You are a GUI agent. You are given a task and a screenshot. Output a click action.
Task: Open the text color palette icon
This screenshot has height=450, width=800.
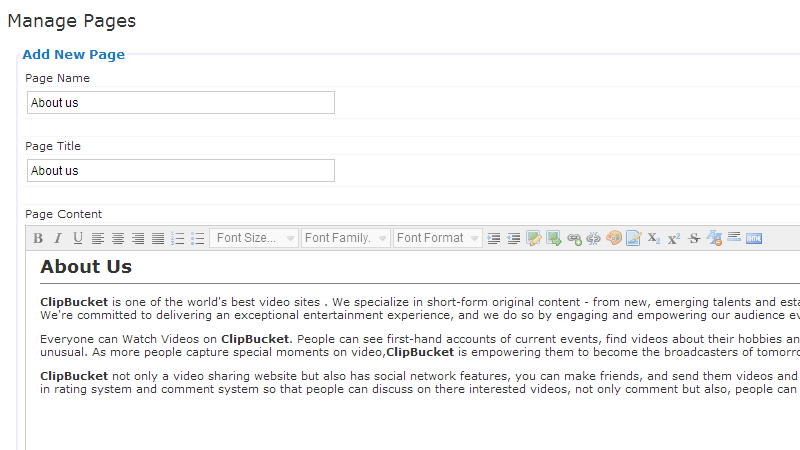click(x=614, y=238)
